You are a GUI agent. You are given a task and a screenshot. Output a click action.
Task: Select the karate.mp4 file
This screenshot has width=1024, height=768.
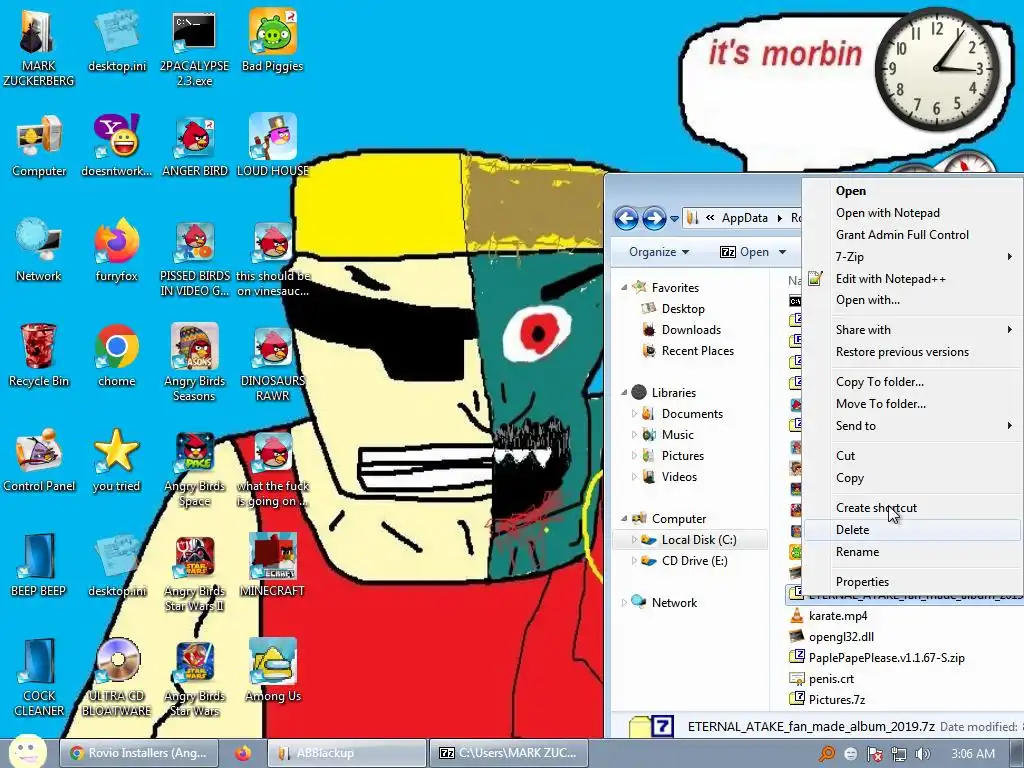(x=838, y=616)
